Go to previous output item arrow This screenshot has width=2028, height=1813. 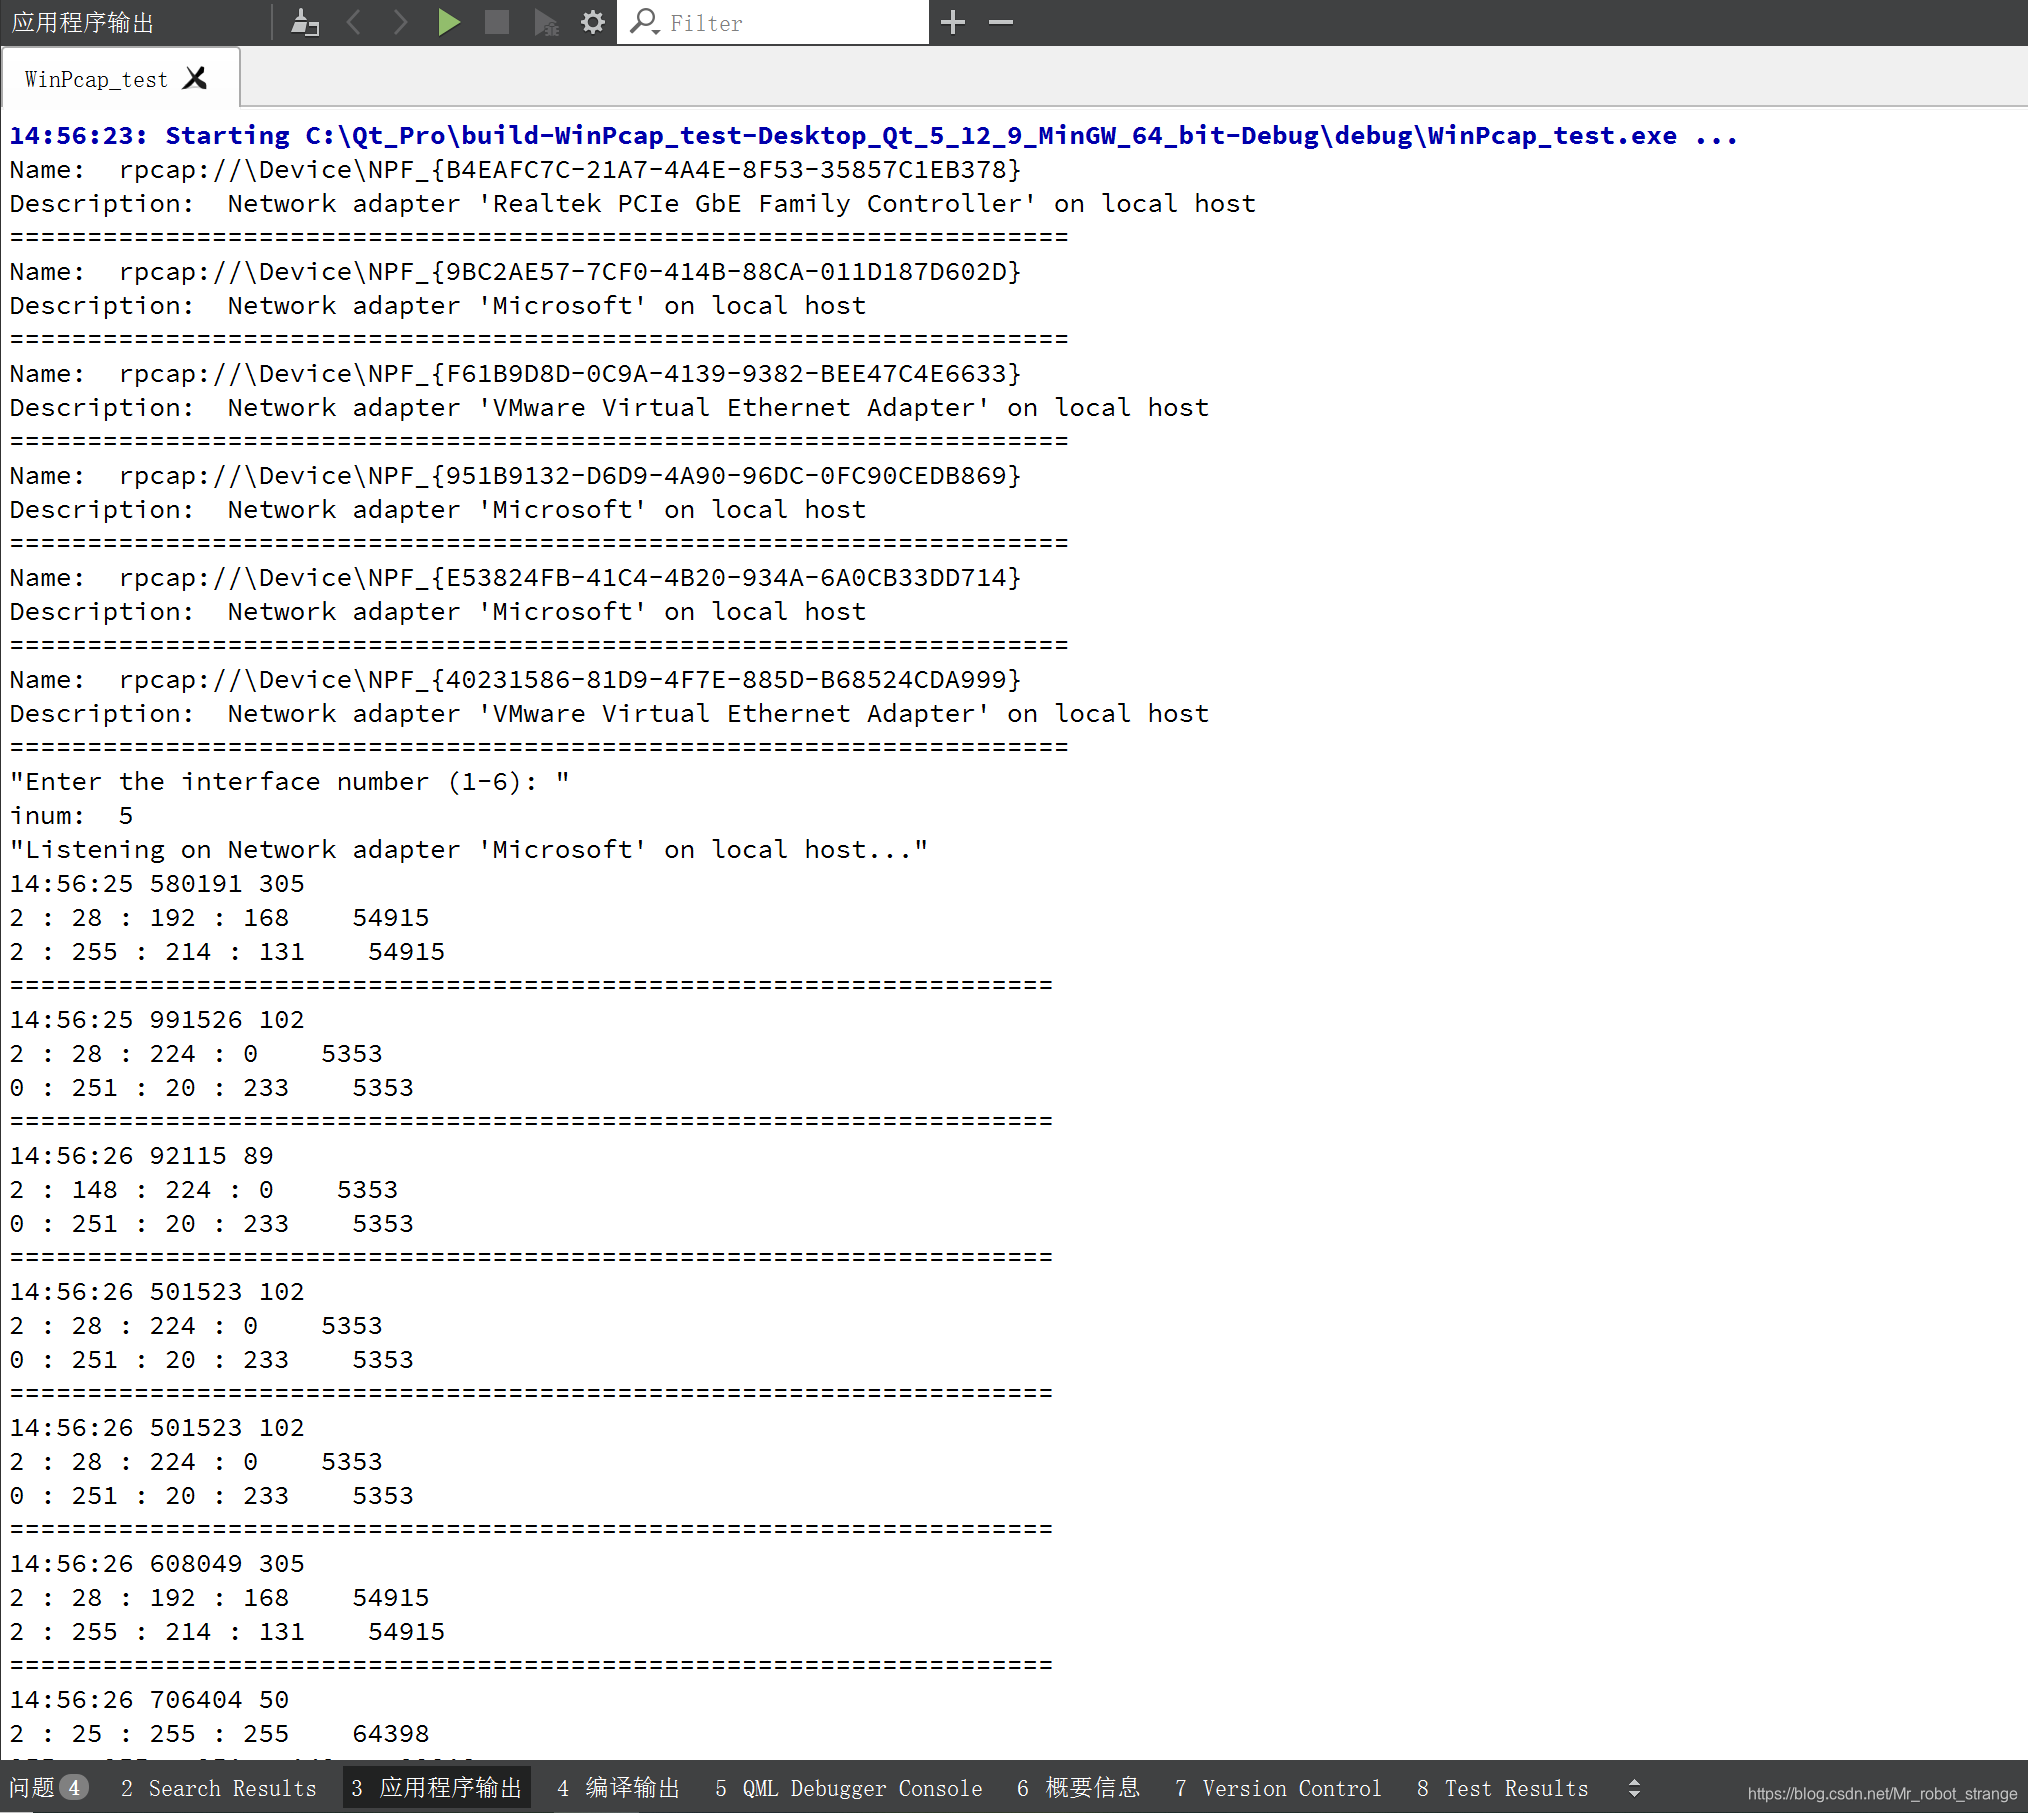[x=353, y=22]
